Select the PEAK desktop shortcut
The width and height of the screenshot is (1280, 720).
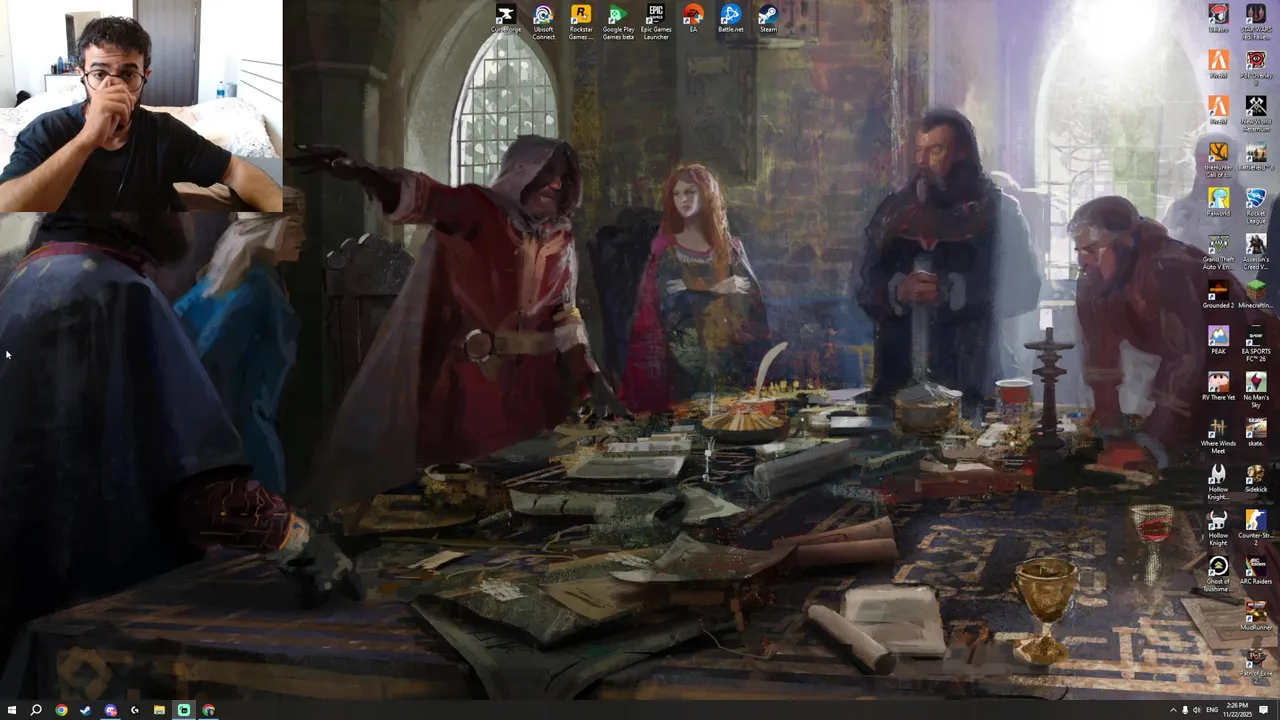click(1218, 340)
